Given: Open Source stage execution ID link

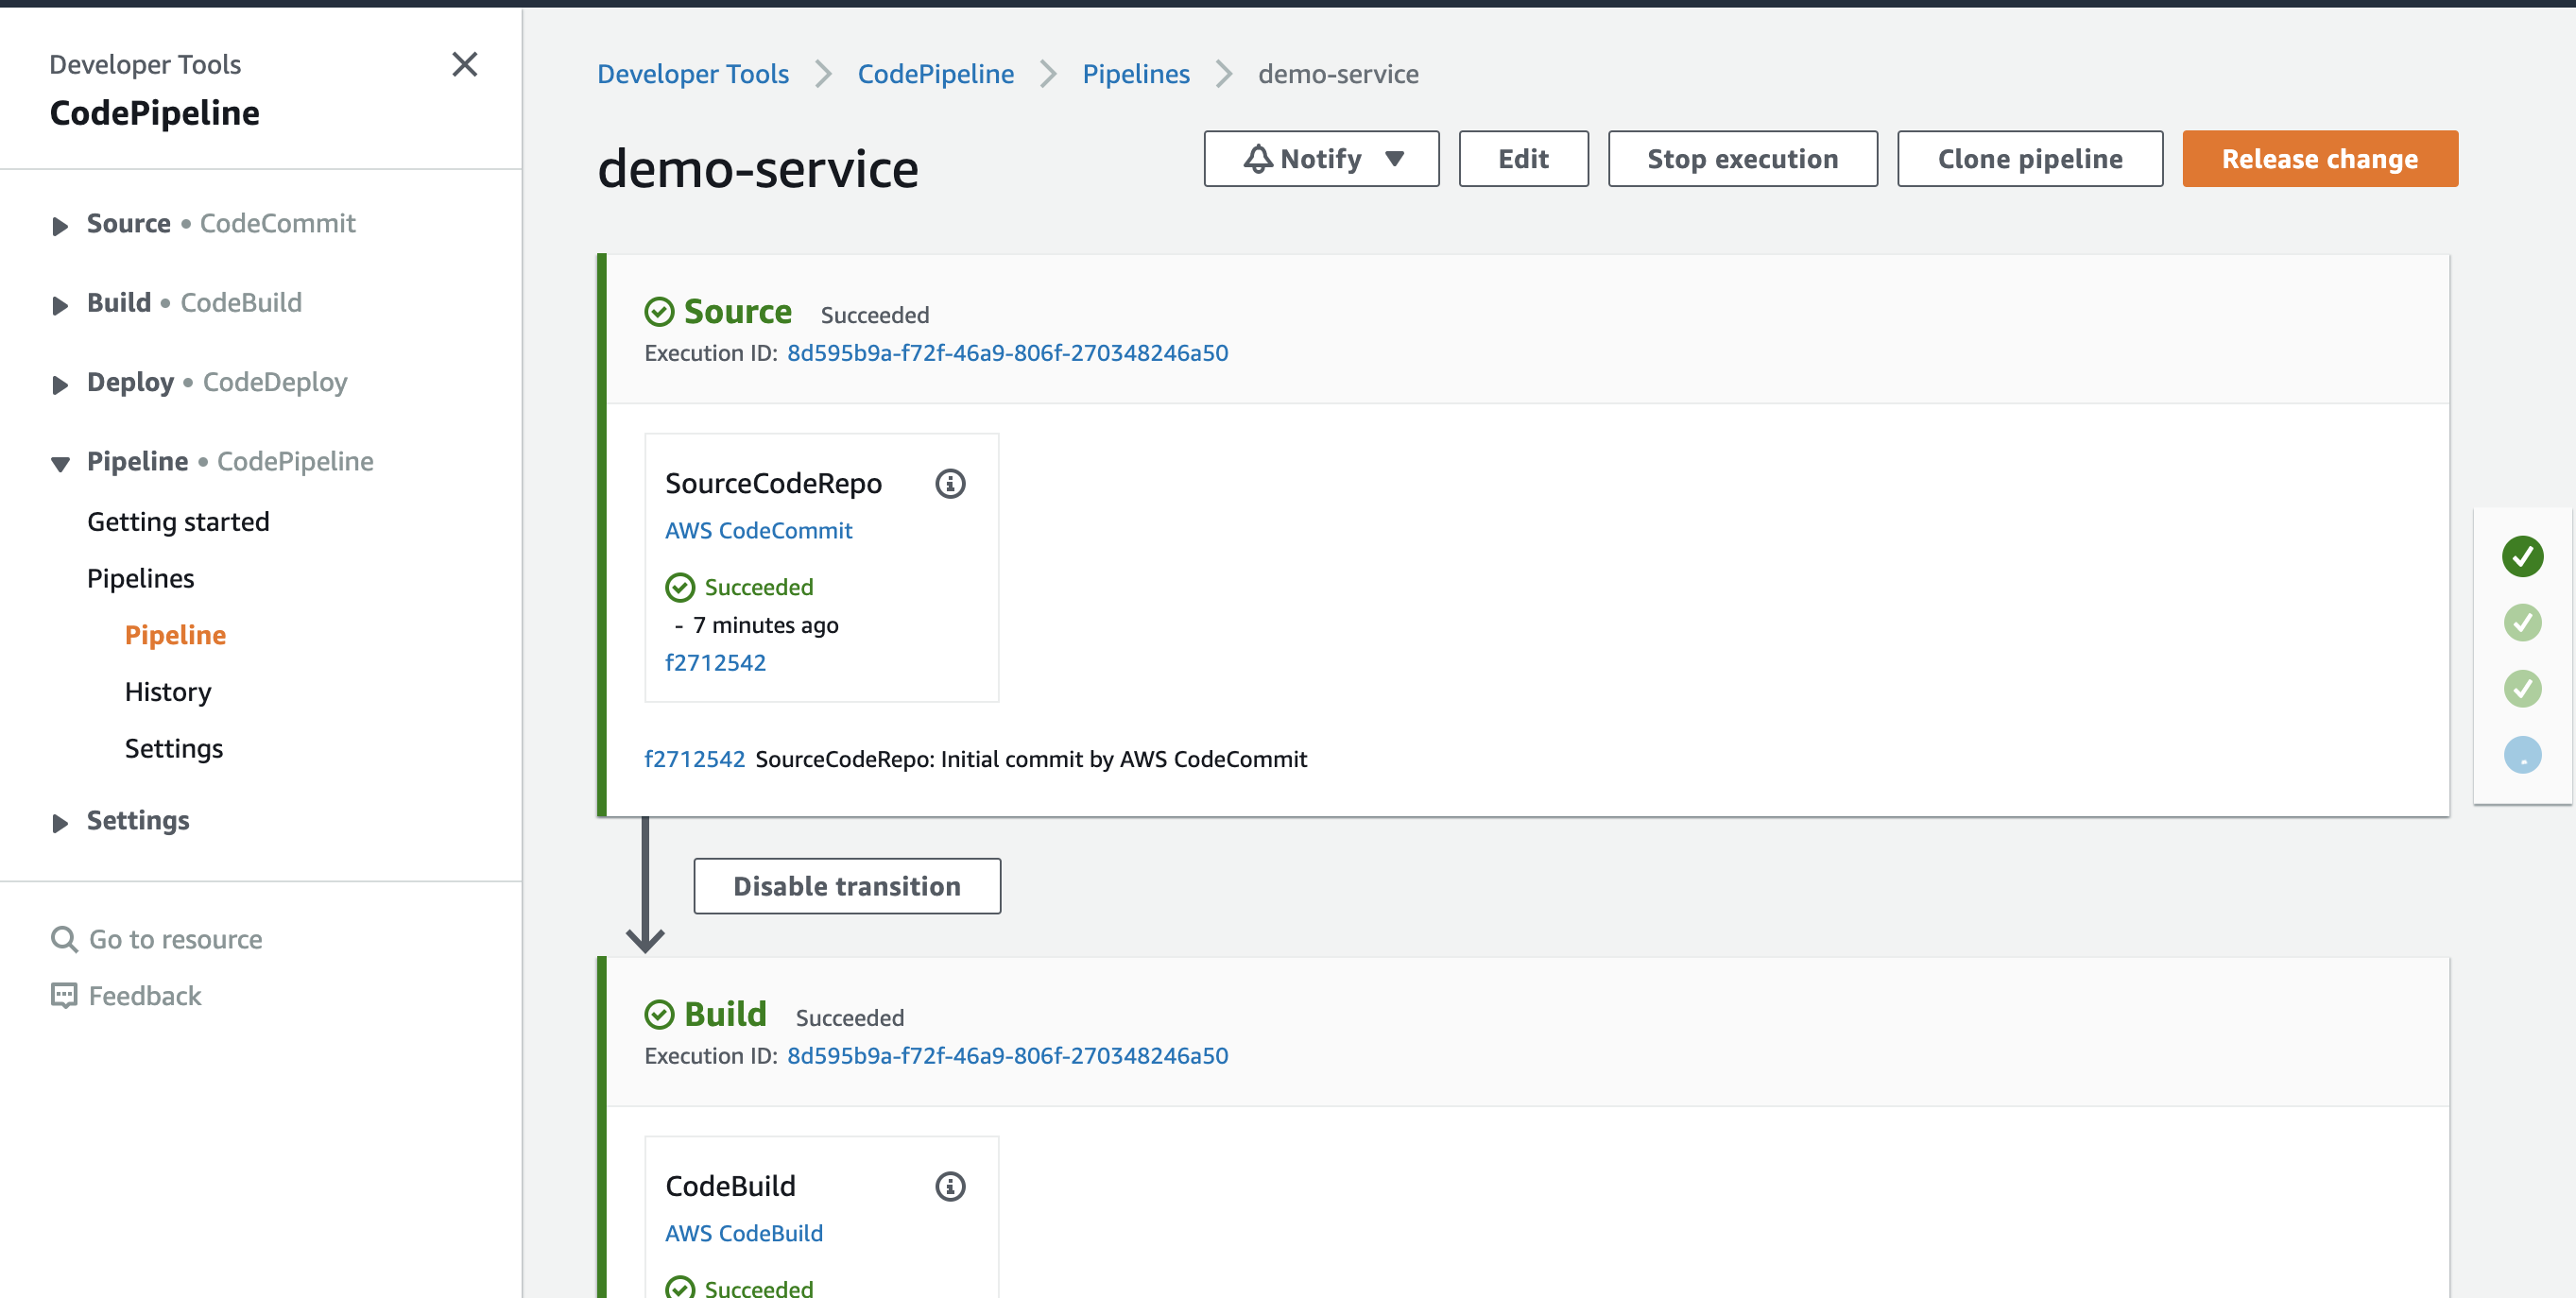Looking at the screenshot, I should pyautogui.click(x=1007, y=353).
